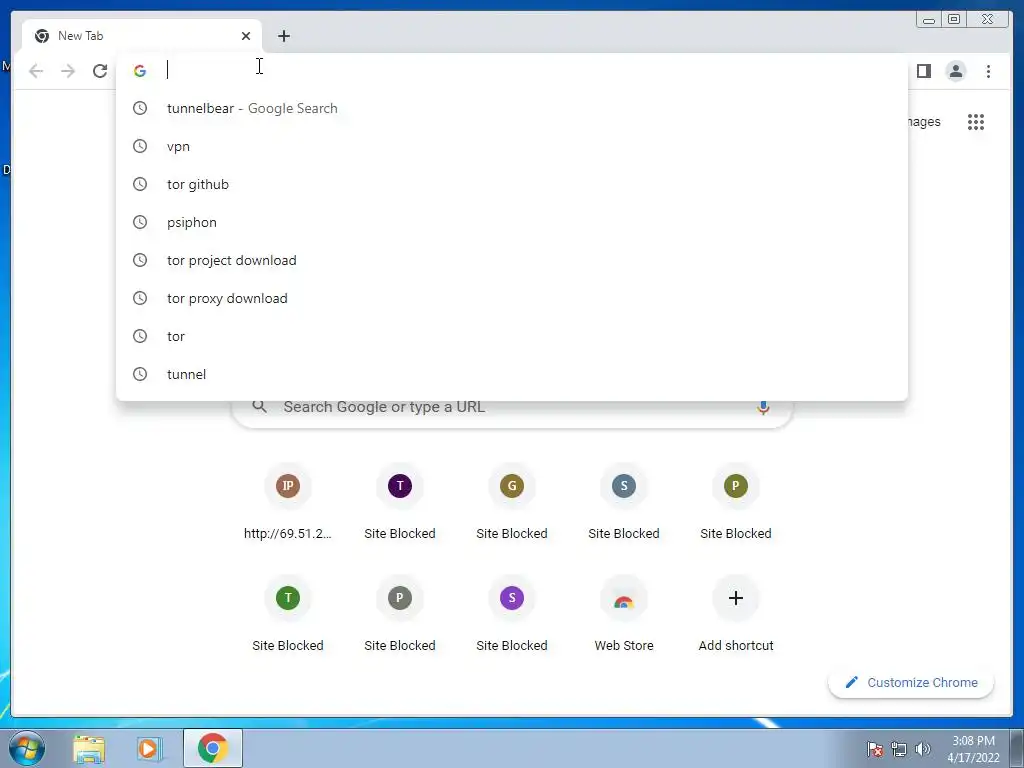Open the Web Store shortcut
Screen dimensions: 1024x768
coord(624,615)
